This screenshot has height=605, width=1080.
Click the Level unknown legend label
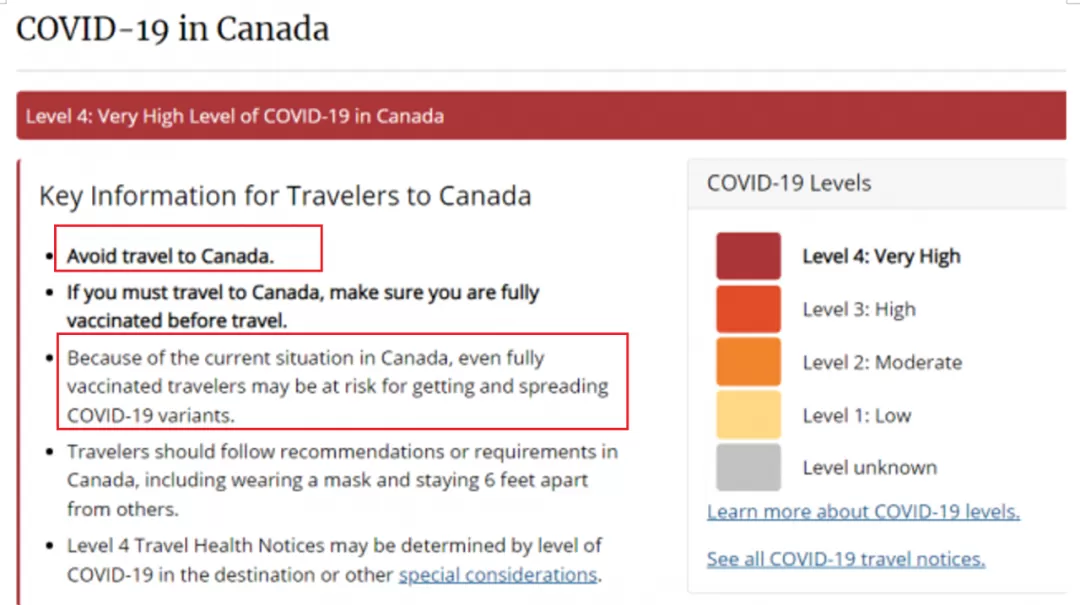(870, 468)
